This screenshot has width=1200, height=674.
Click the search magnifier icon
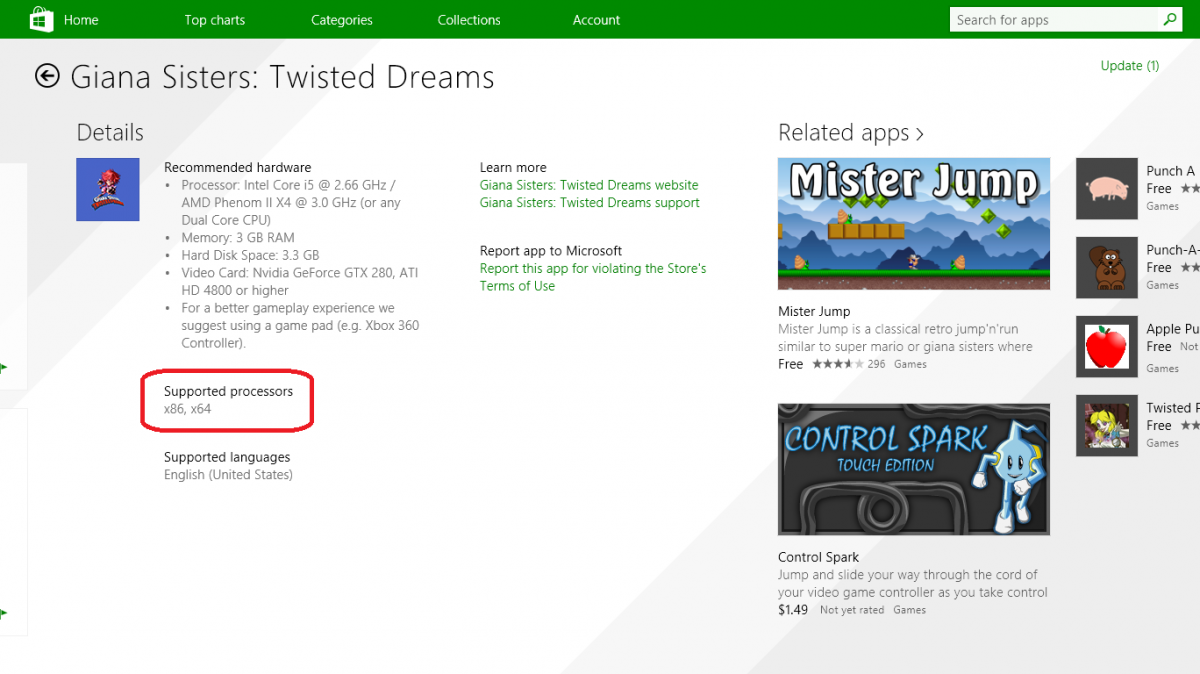coord(1169,19)
